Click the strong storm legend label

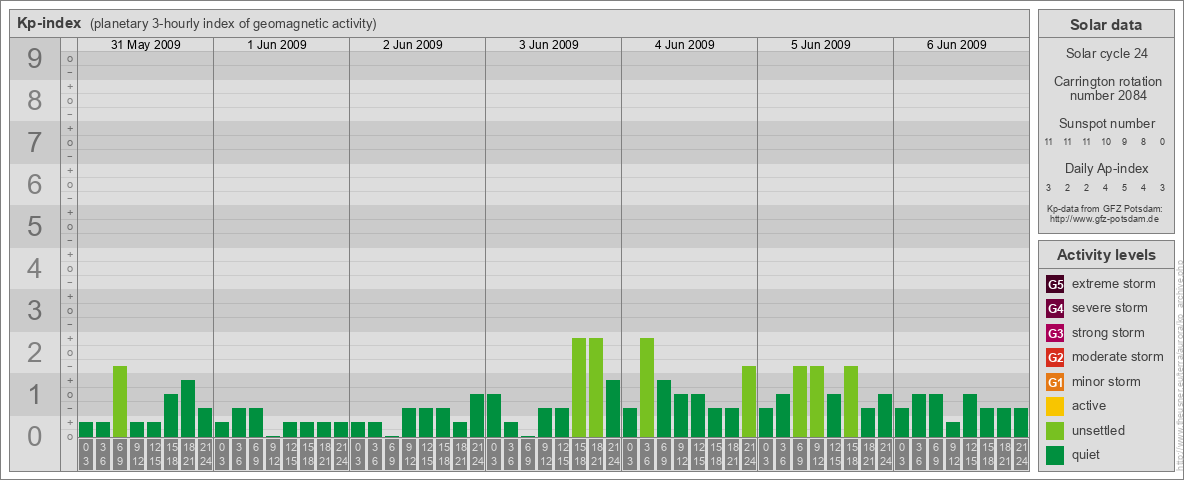point(1108,333)
